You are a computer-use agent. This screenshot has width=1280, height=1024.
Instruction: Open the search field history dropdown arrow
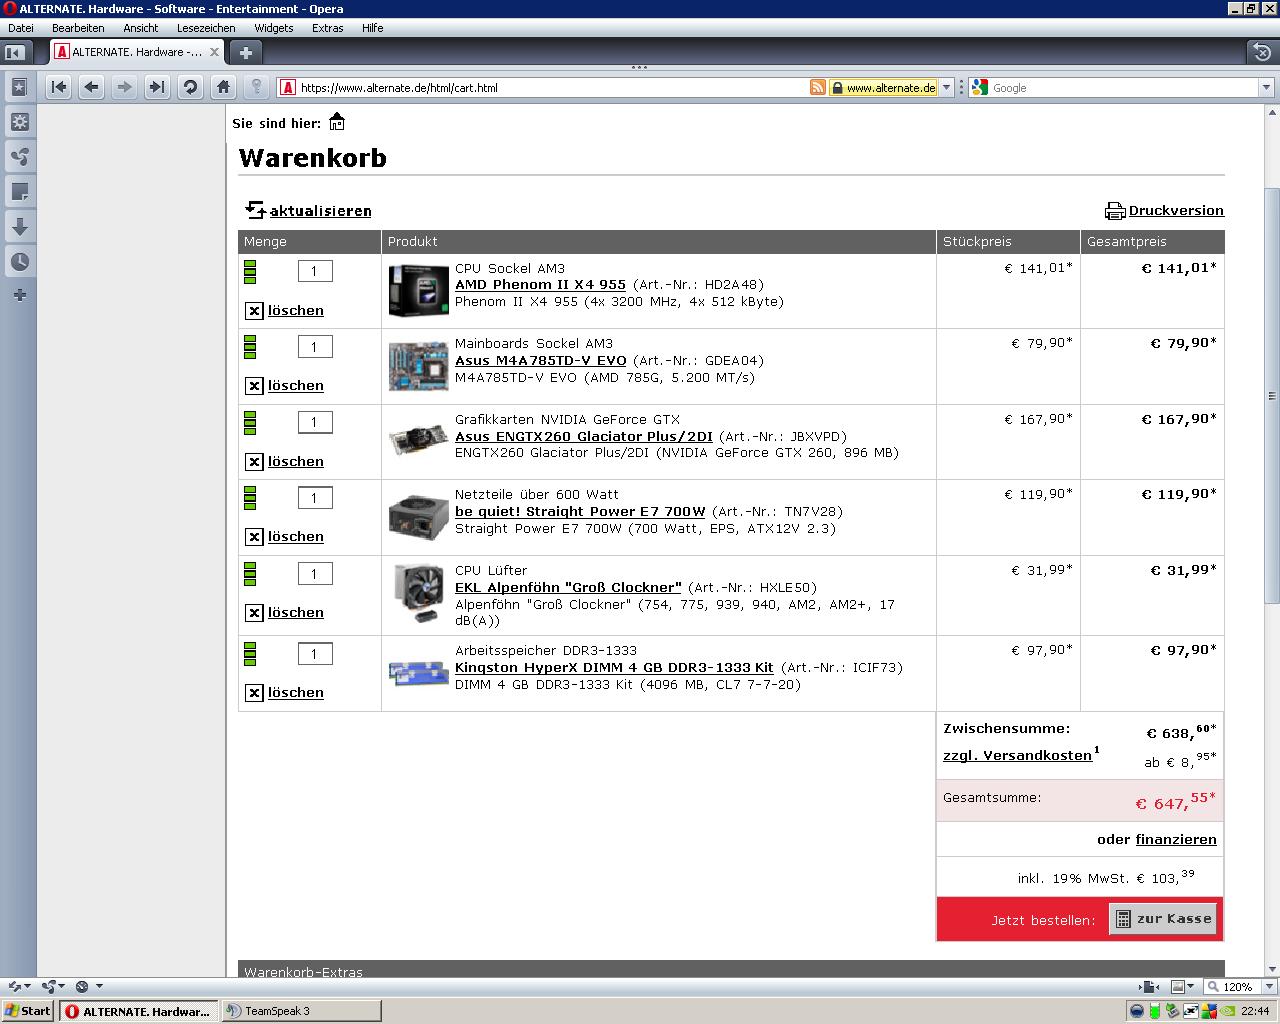1266,88
